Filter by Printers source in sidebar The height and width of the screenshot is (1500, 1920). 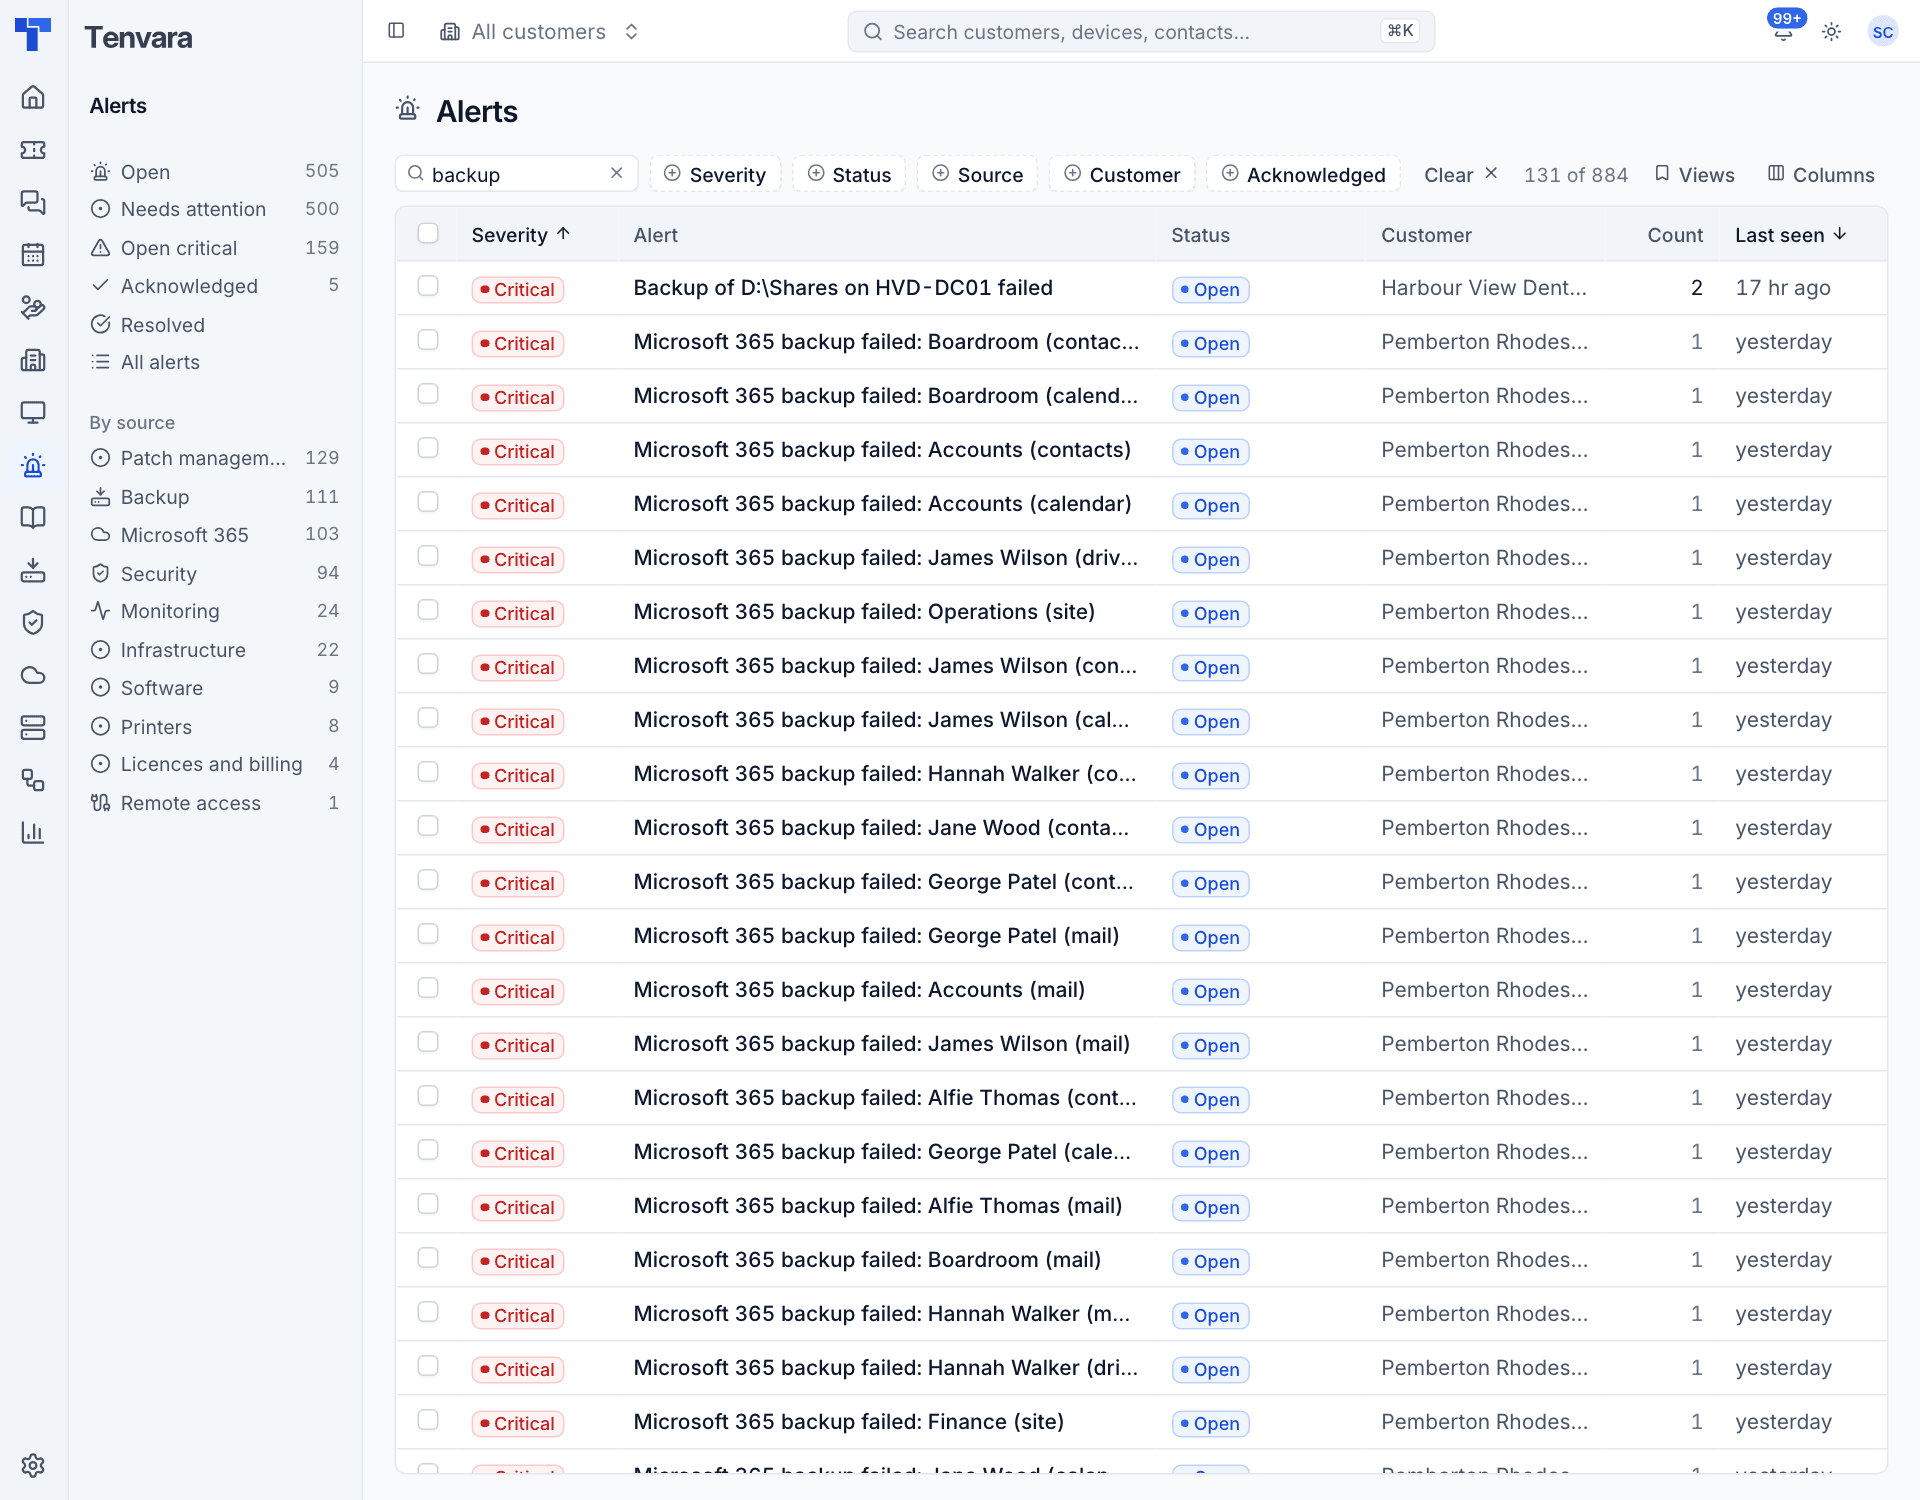[x=214, y=727]
